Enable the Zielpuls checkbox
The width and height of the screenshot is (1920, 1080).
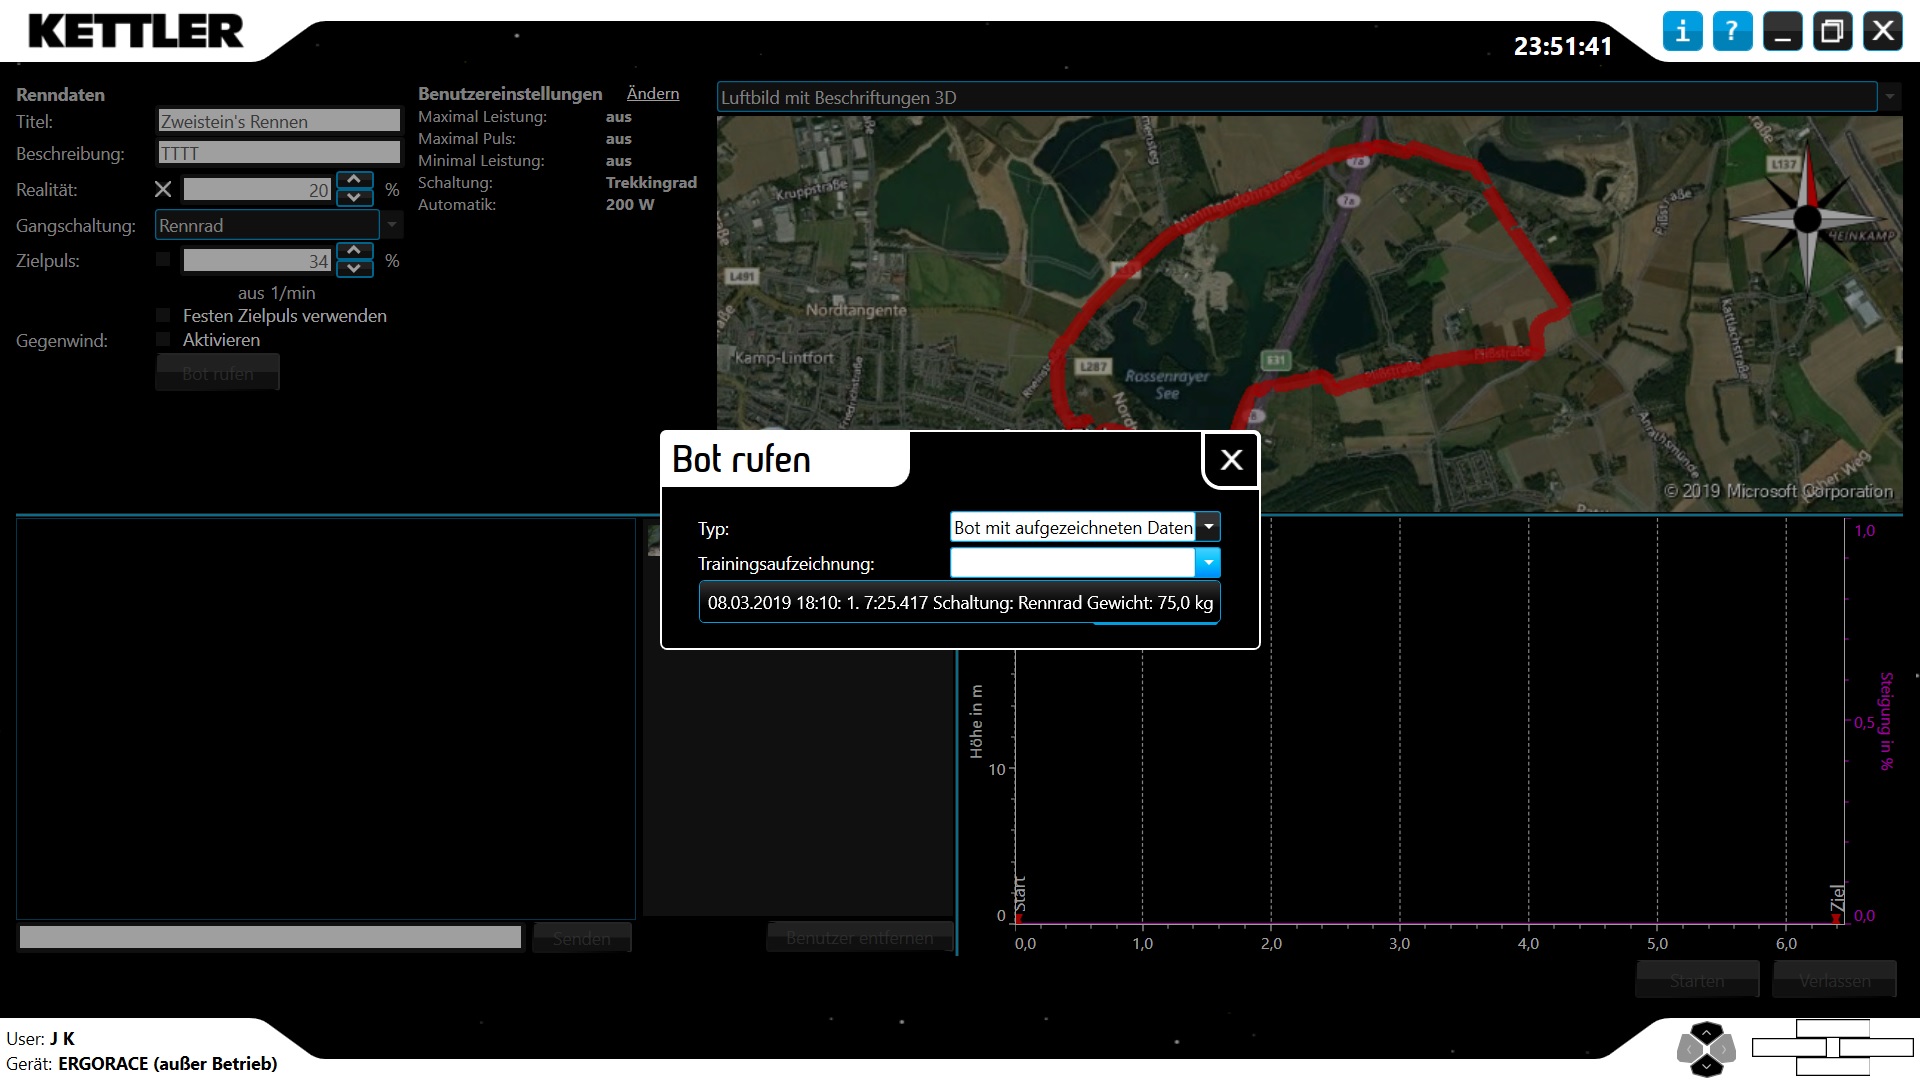[163, 260]
